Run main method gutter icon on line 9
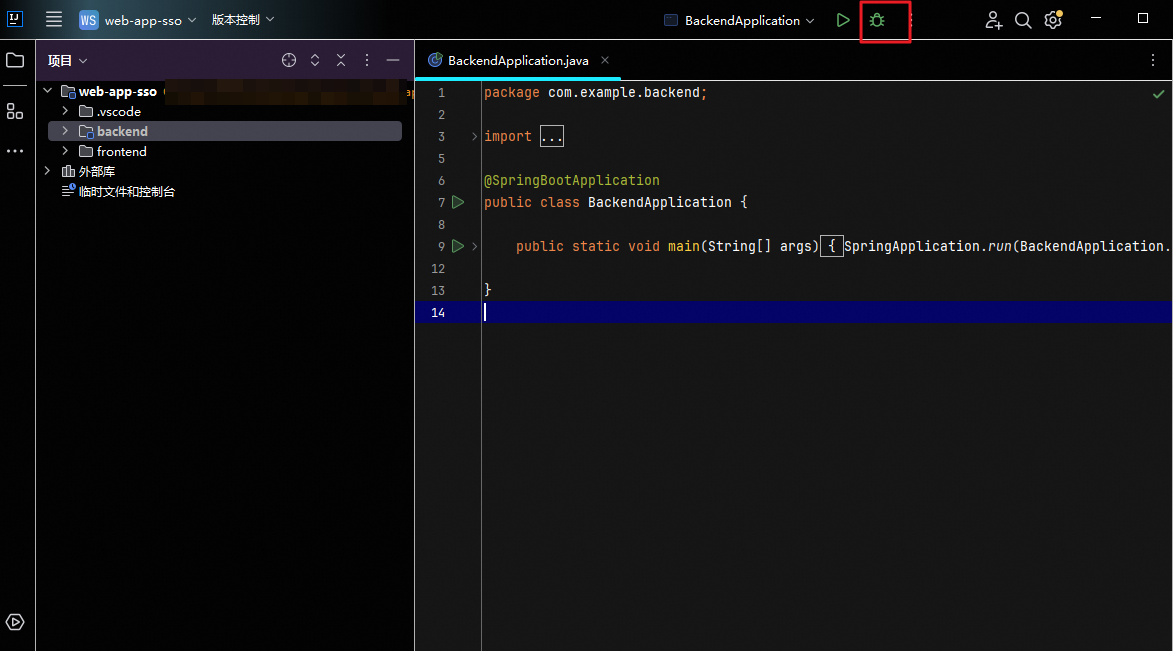 point(458,245)
